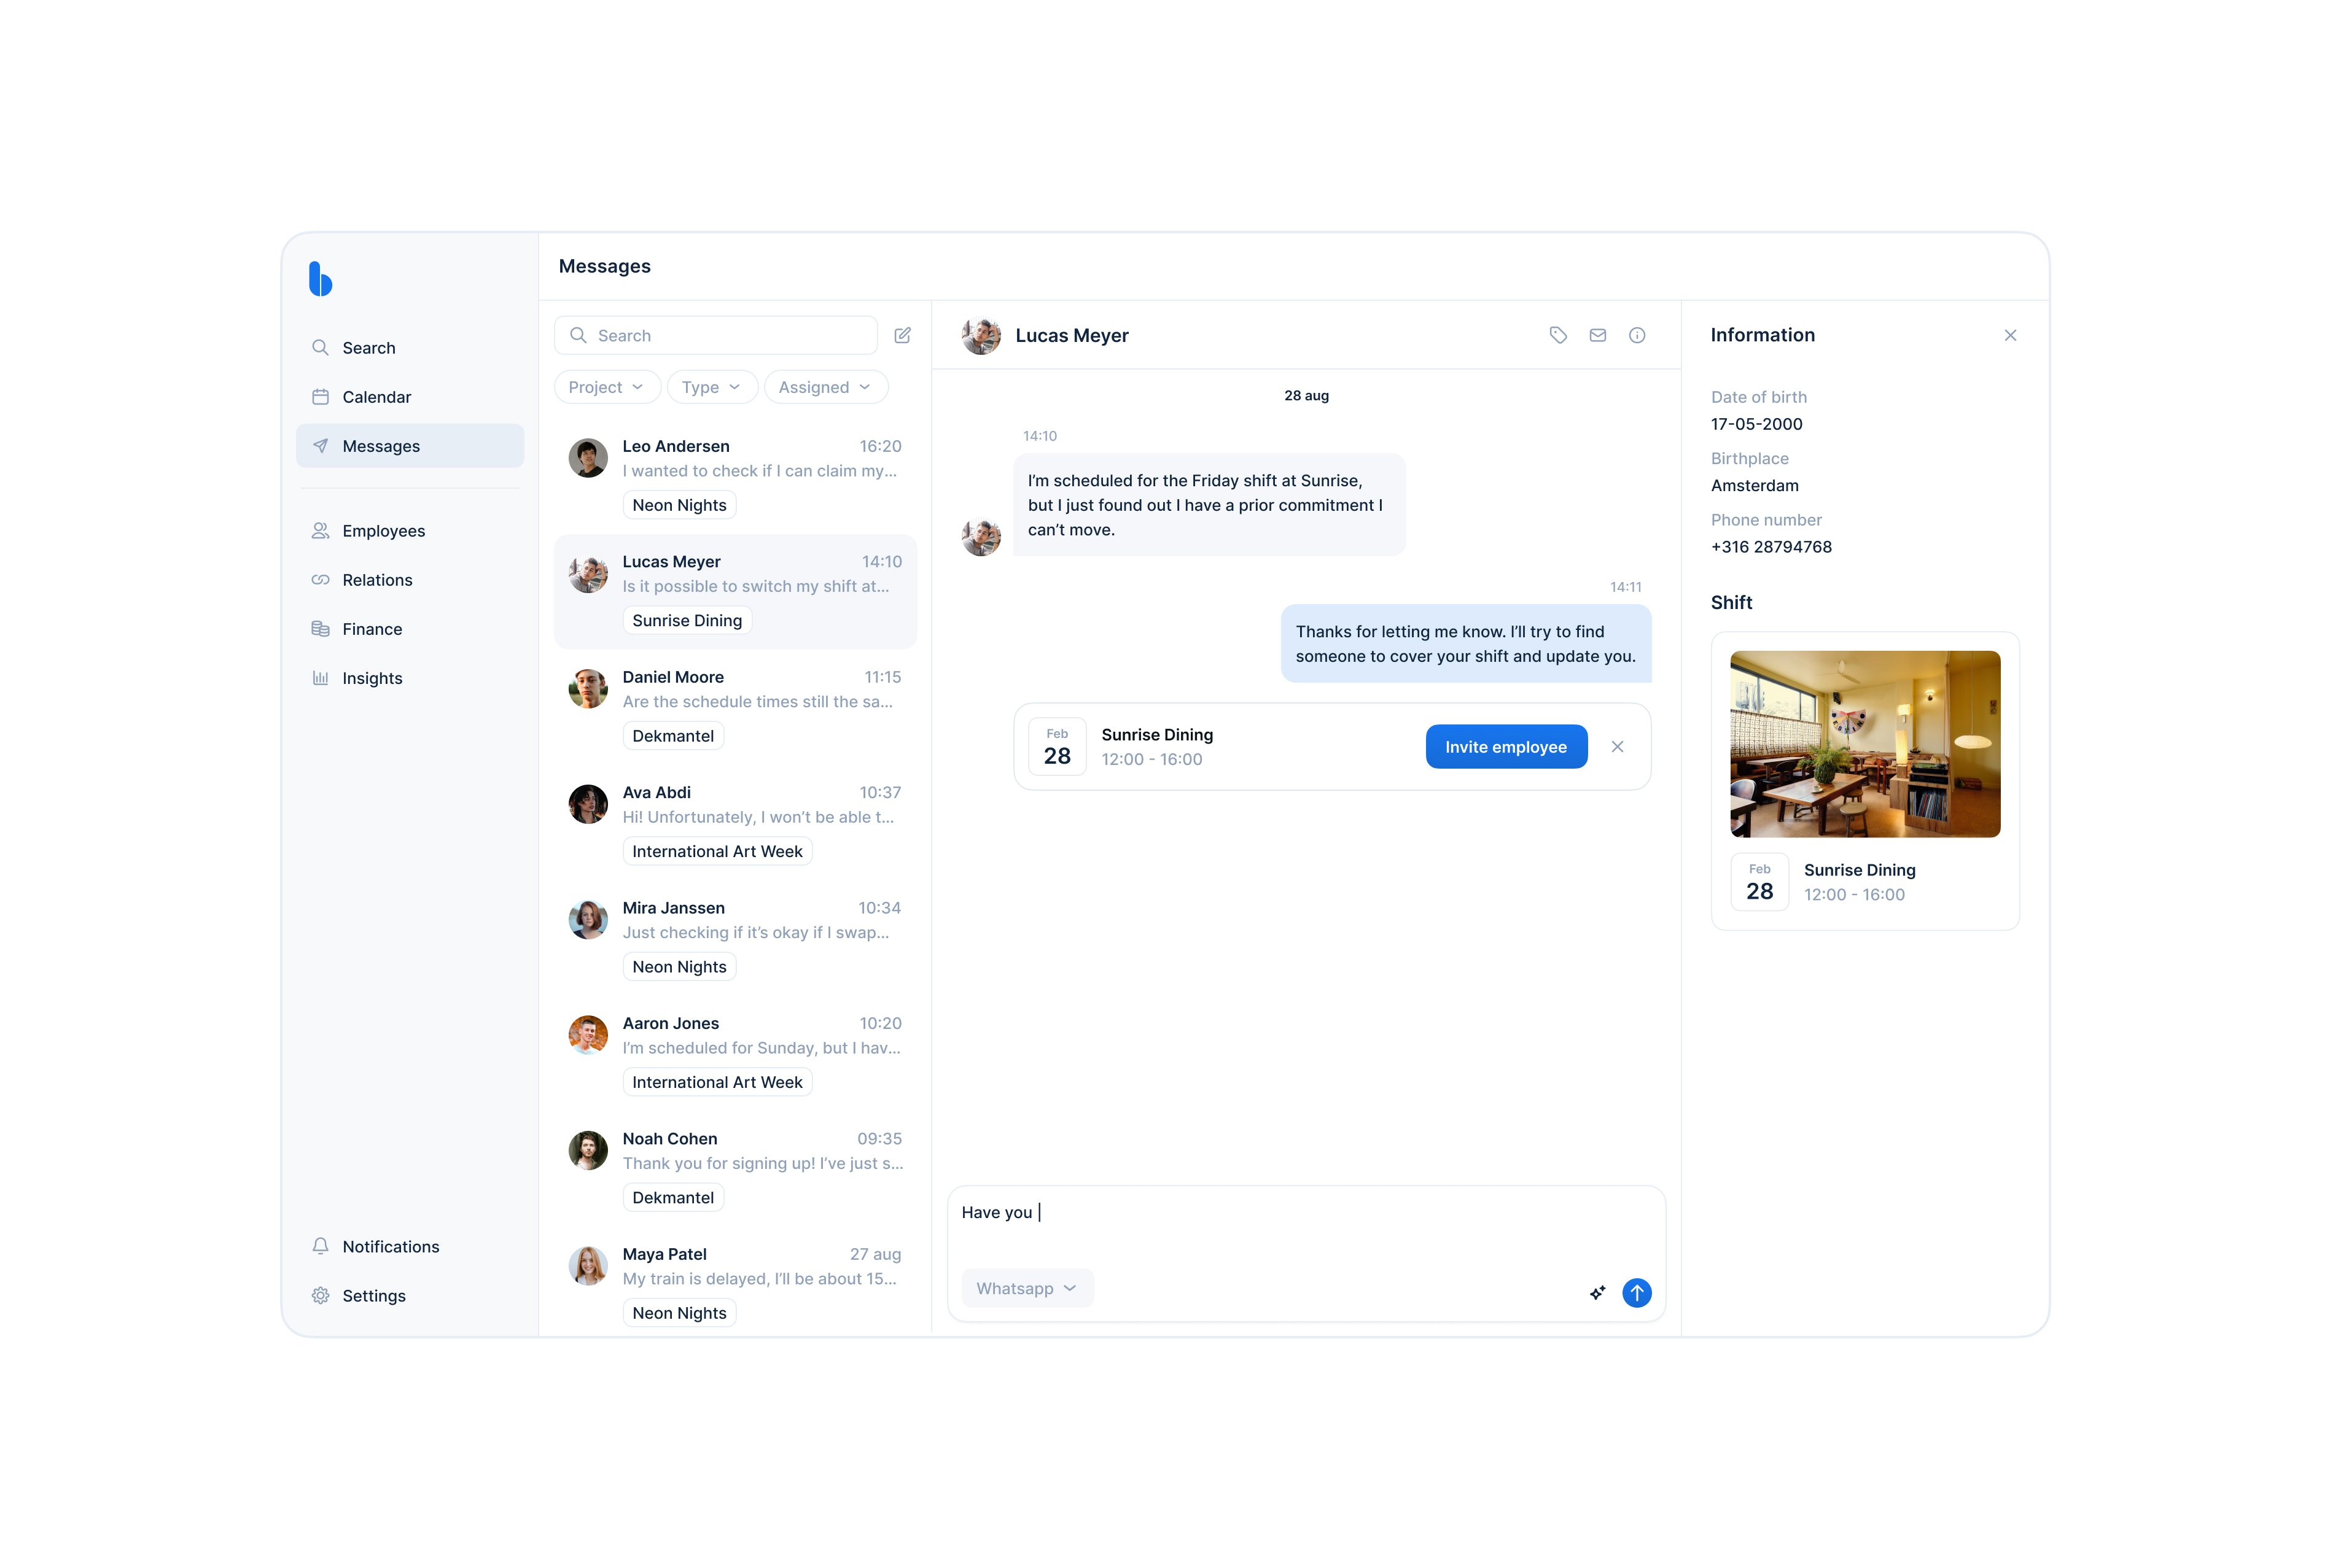2330x1568 pixels.
Task: Open the Project filter dropdown
Action: click(x=607, y=387)
